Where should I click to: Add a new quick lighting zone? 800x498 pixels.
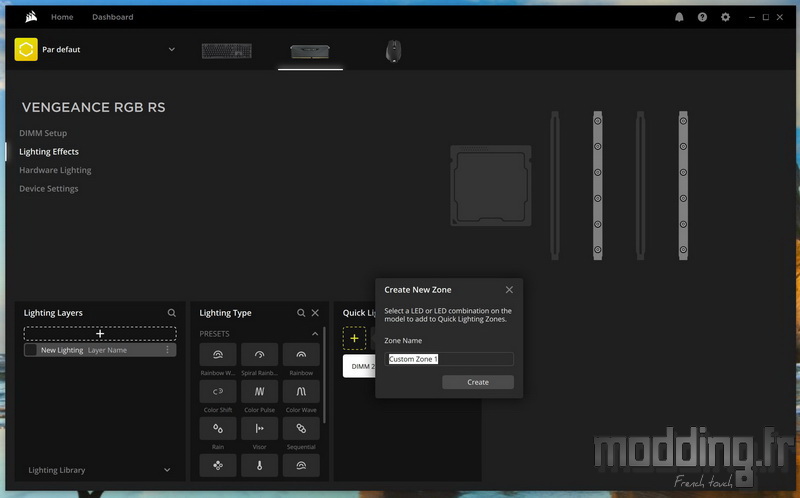pyautogui.click(x=354, y=338)
